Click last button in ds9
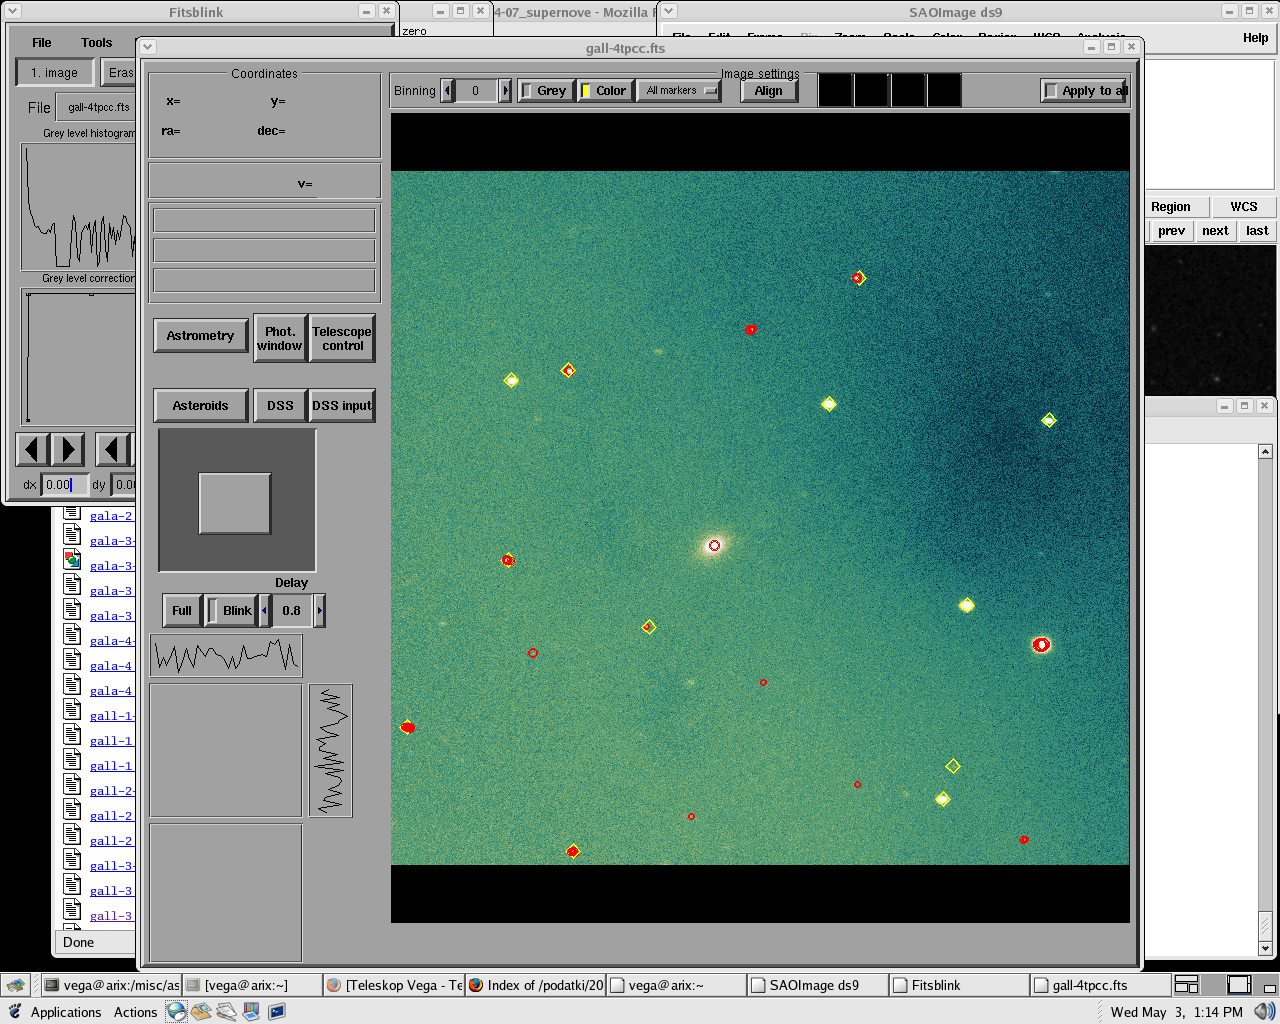Image resolution: width=1280 pixels, height=1024 pixels. click(x=1258, y=231)
